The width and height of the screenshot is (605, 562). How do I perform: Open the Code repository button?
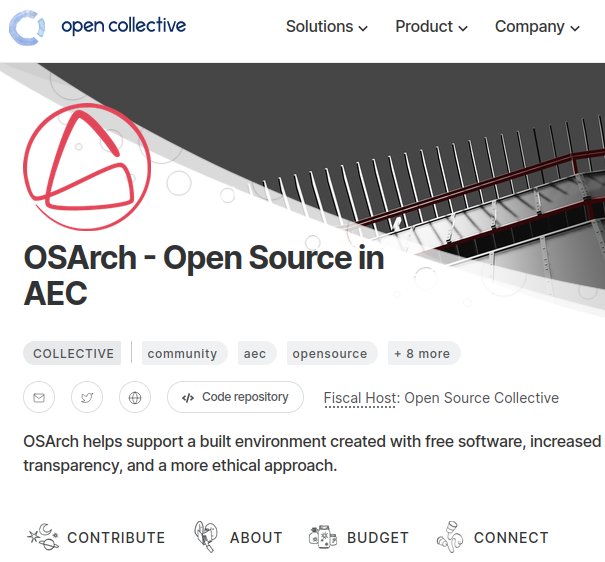235,397
